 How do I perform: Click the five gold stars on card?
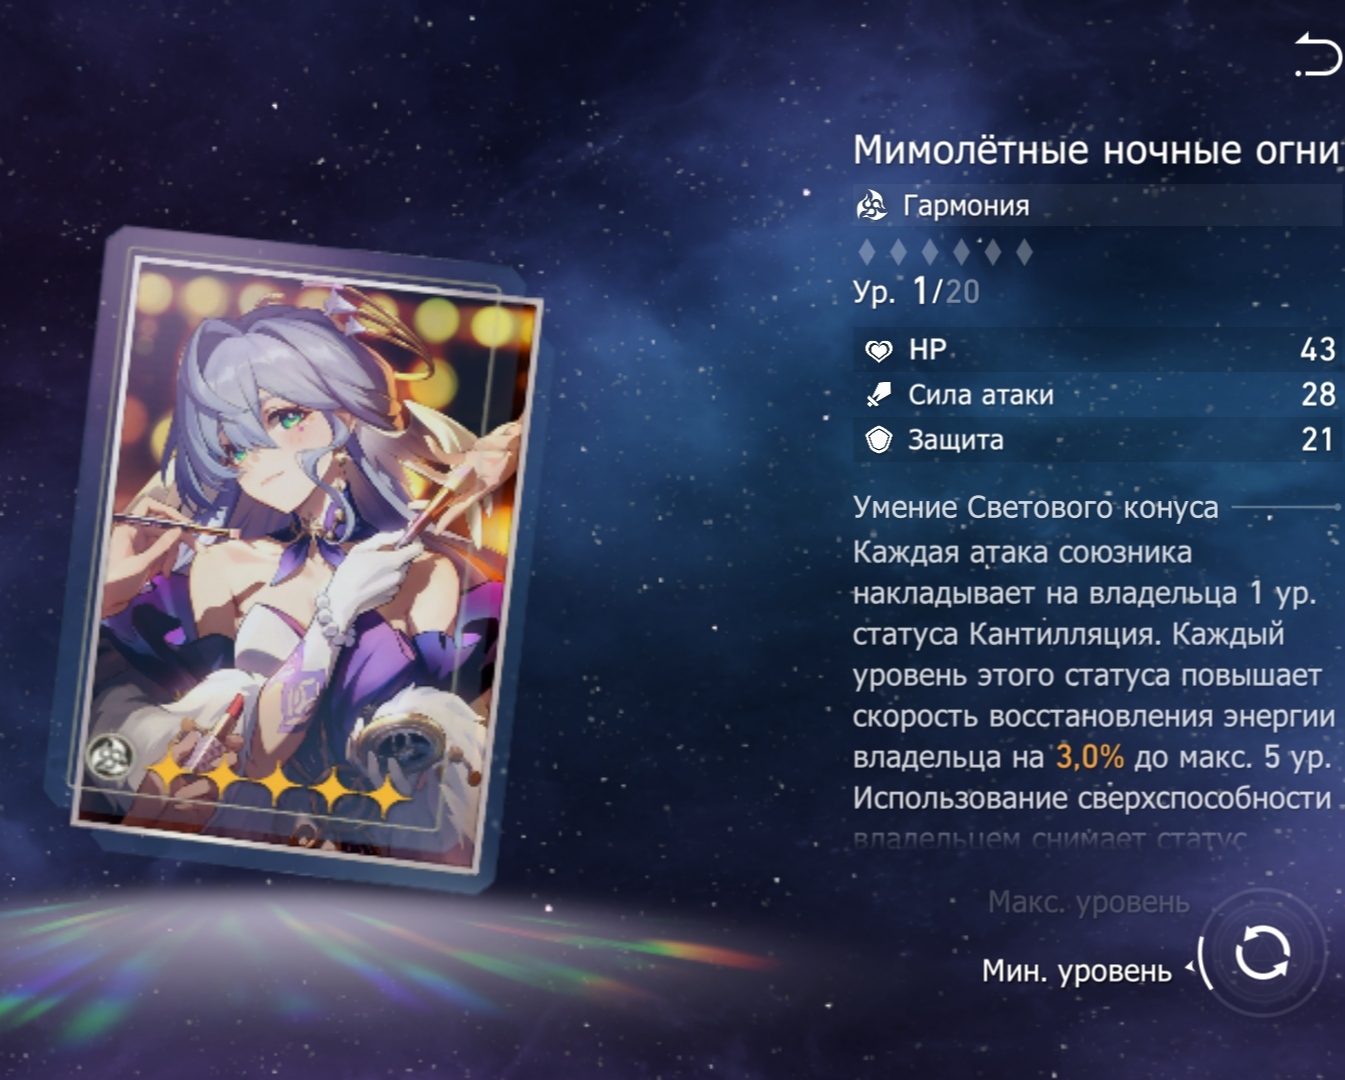pyautogui.click(x=276, y=783)
